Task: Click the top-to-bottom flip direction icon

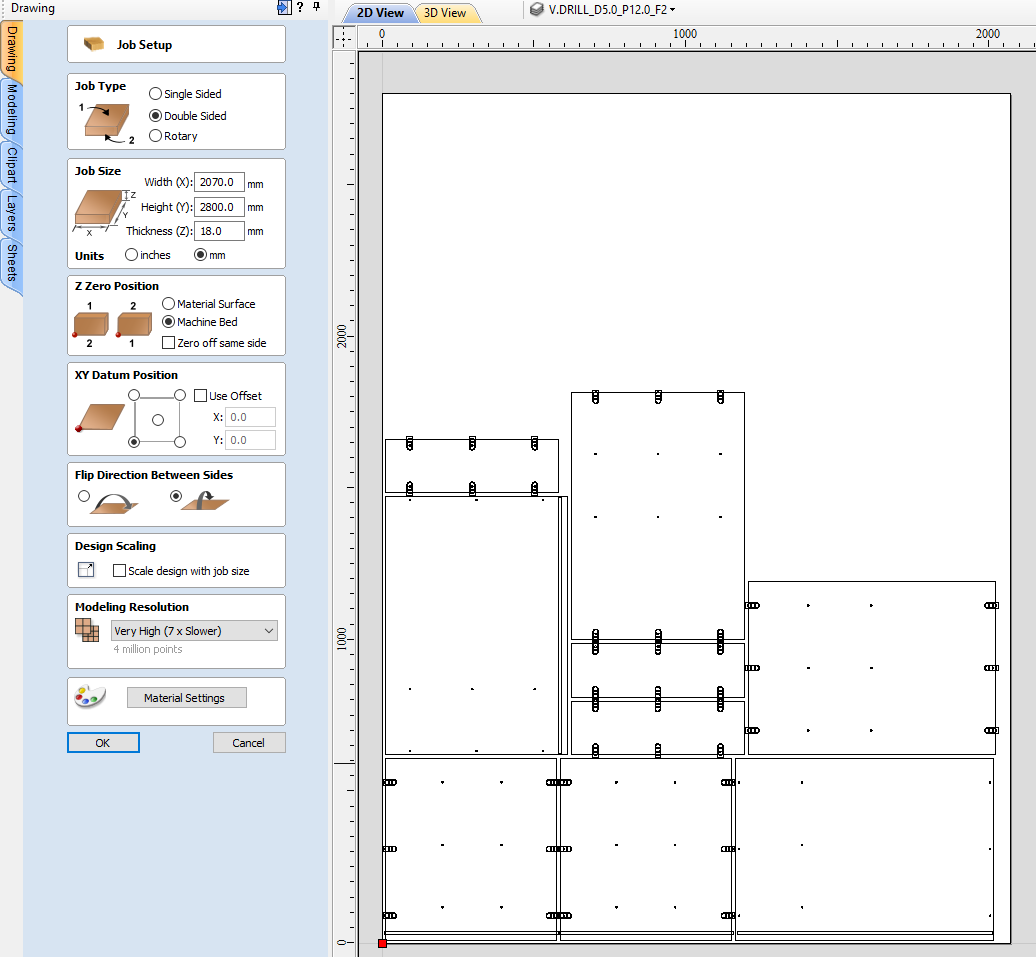Action: (205, 501)
